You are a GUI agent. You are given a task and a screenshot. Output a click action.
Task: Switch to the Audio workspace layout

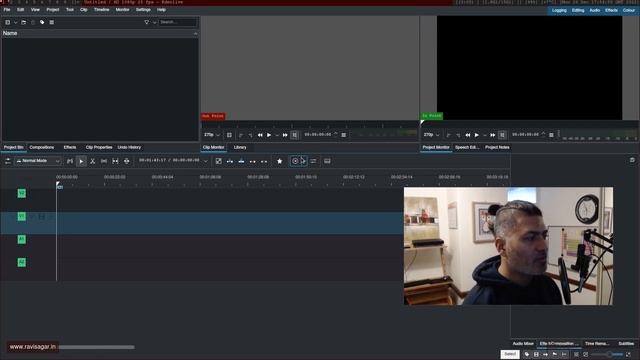tap(595, 10)
